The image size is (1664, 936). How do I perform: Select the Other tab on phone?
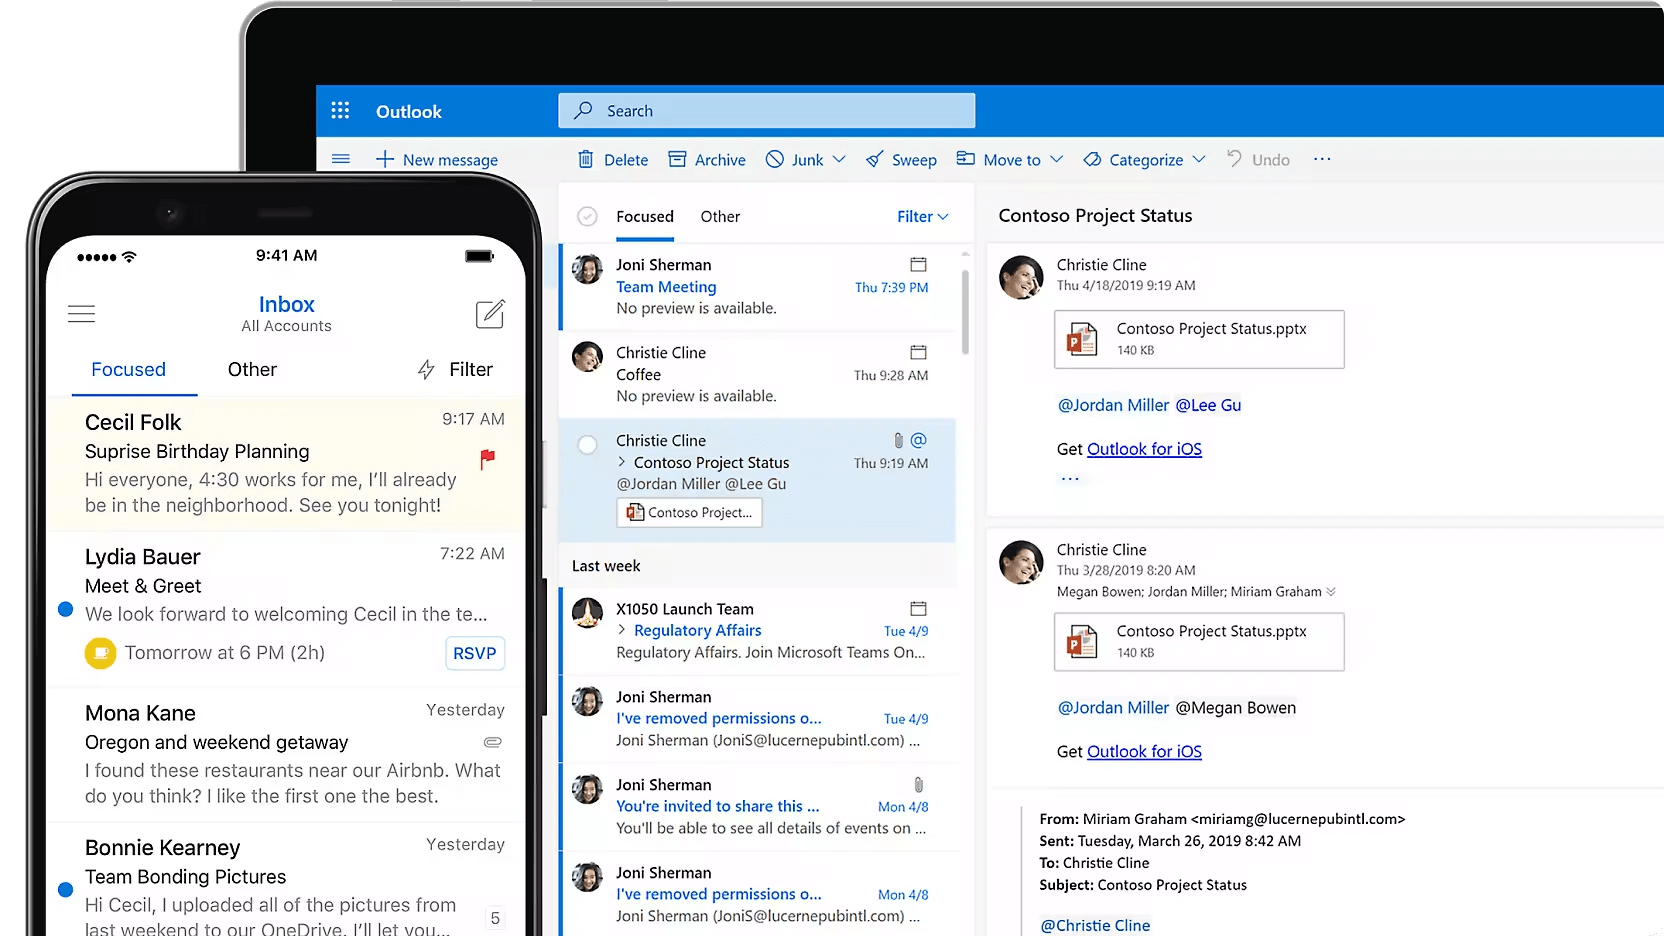[x=252, y=369]
